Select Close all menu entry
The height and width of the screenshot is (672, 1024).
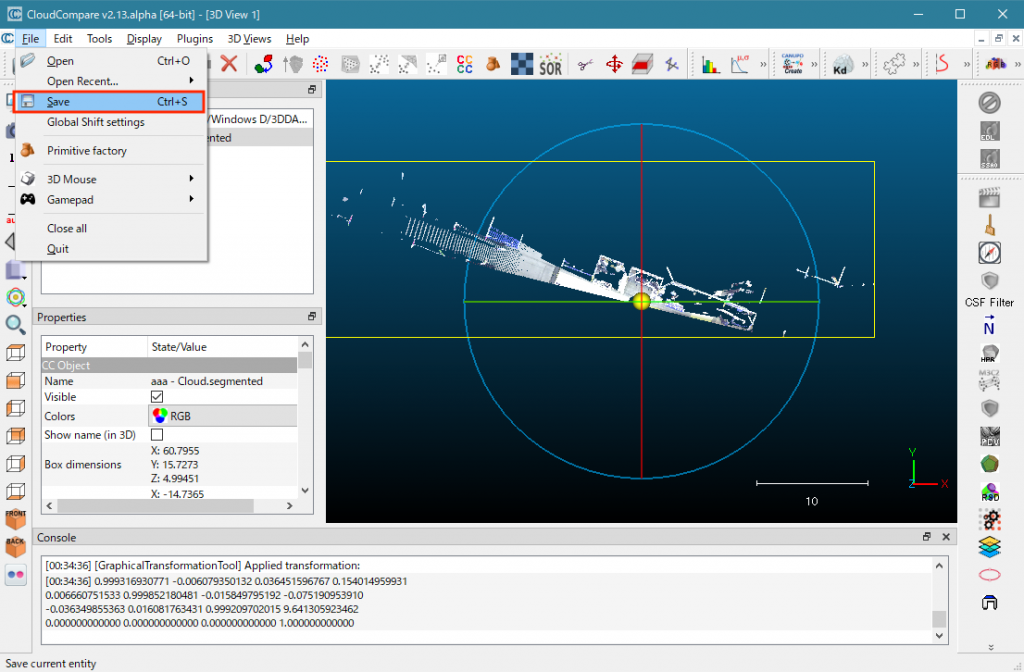[x=67, y=228]
